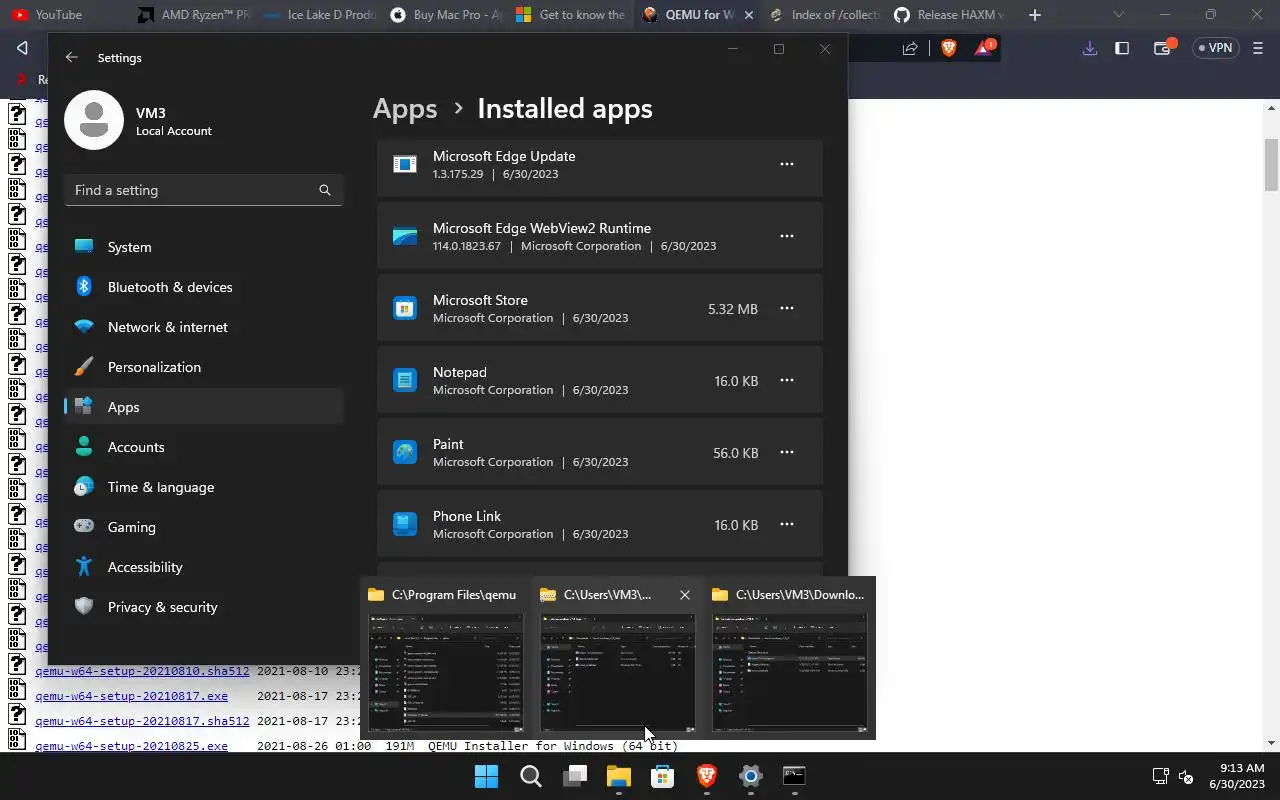Image resolution: width=1280 pixels, height=800 pixels.
Task: Open Gaming settings
Action: 204,527
